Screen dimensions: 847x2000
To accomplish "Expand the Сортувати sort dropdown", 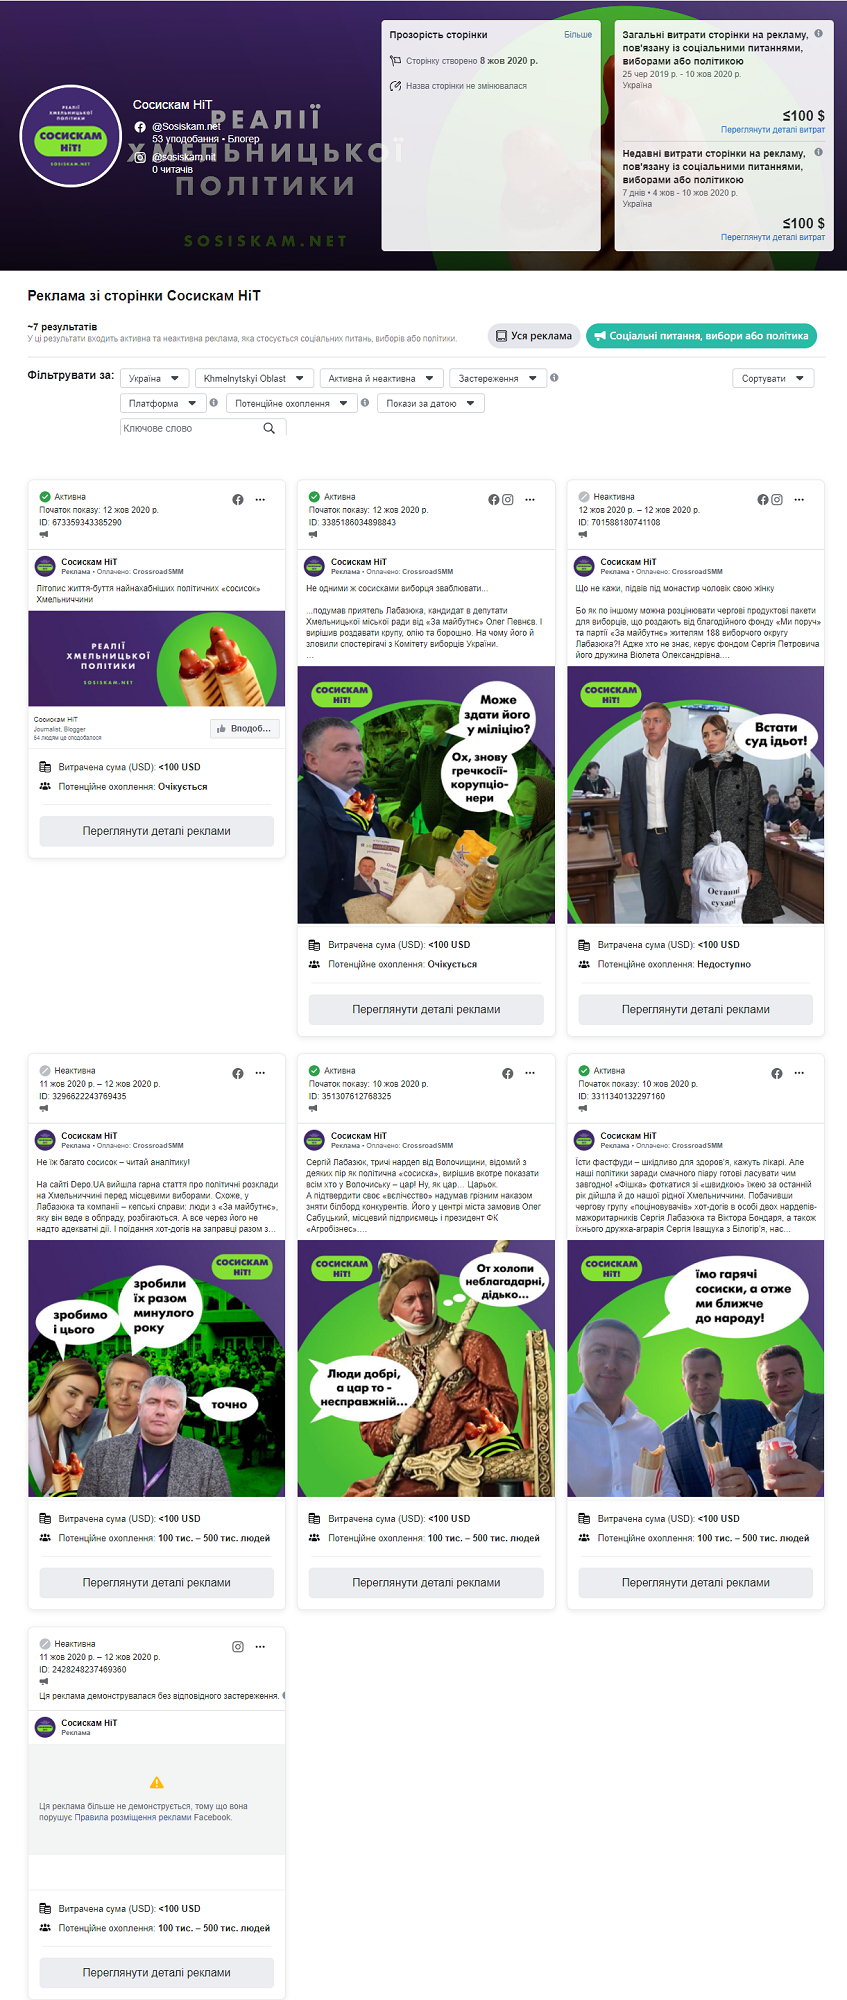I will (x=773, y=378).
